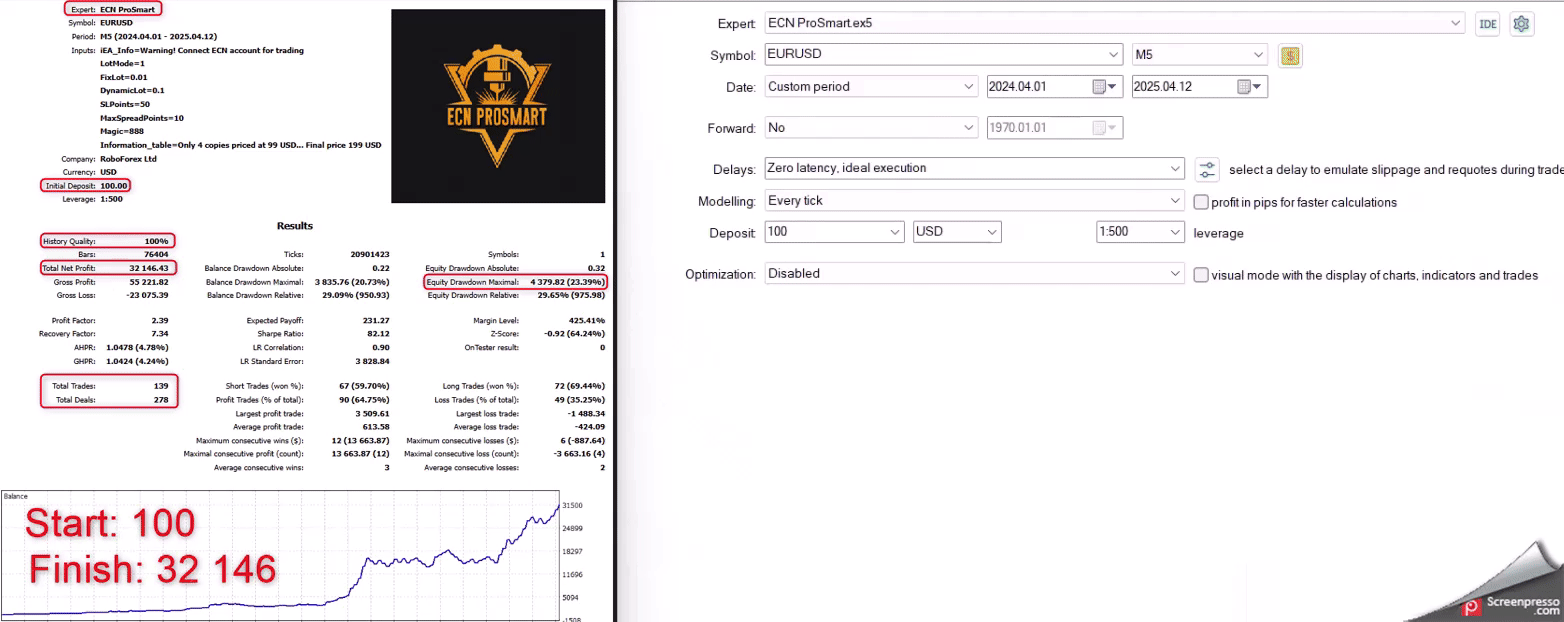Click the Company RoboForex Ltd text
Viewport: 1564px width, 622px height.
click(129, 159)
